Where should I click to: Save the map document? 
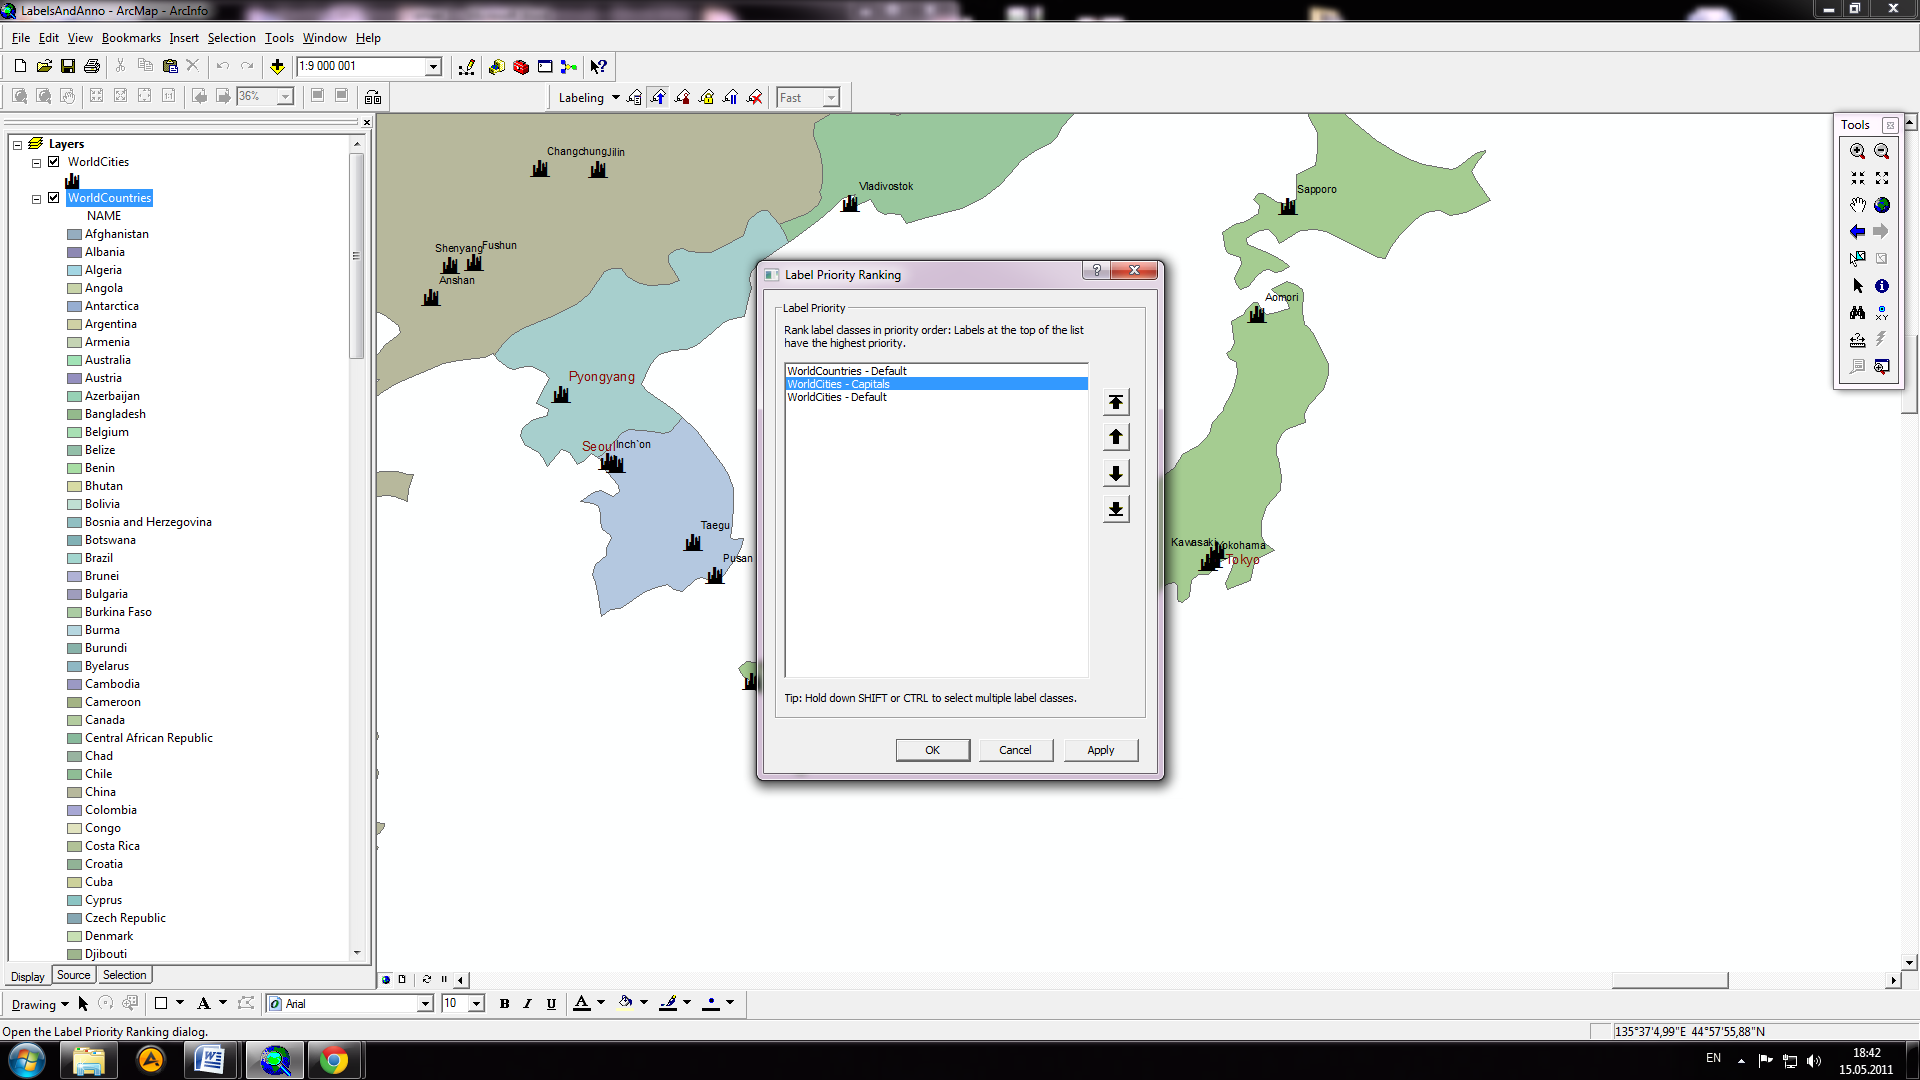[68, 66]
